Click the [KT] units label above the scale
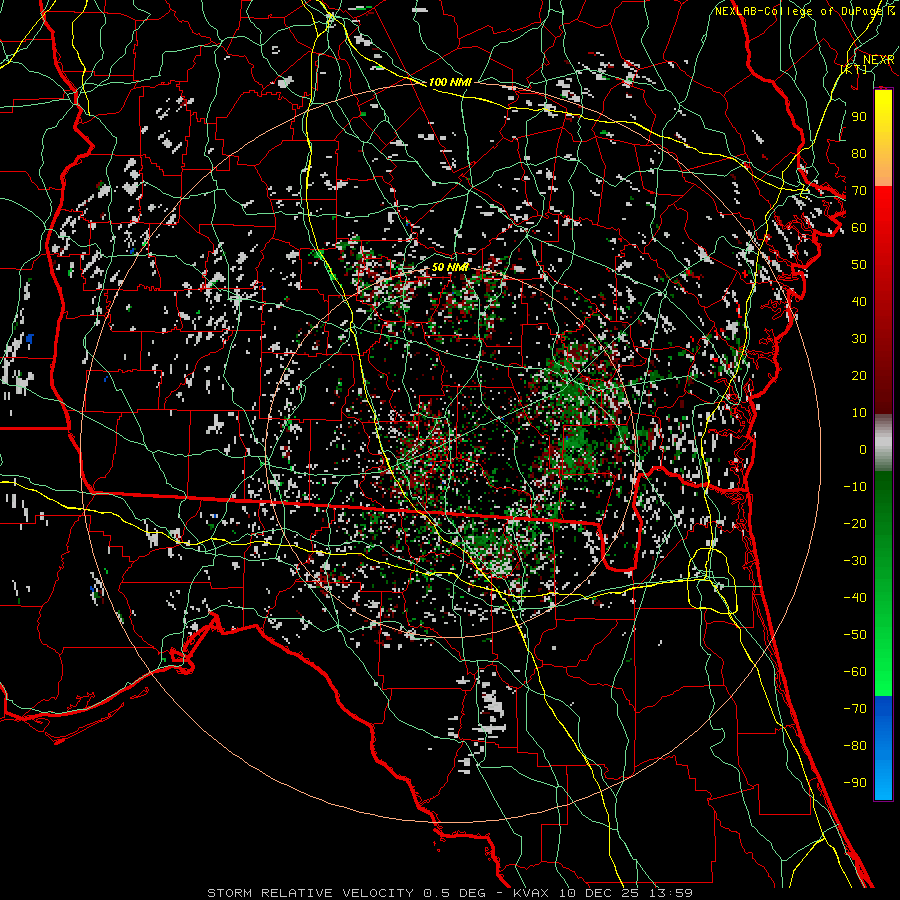Viewport: 900px width, 900px height. pos(854,69)
